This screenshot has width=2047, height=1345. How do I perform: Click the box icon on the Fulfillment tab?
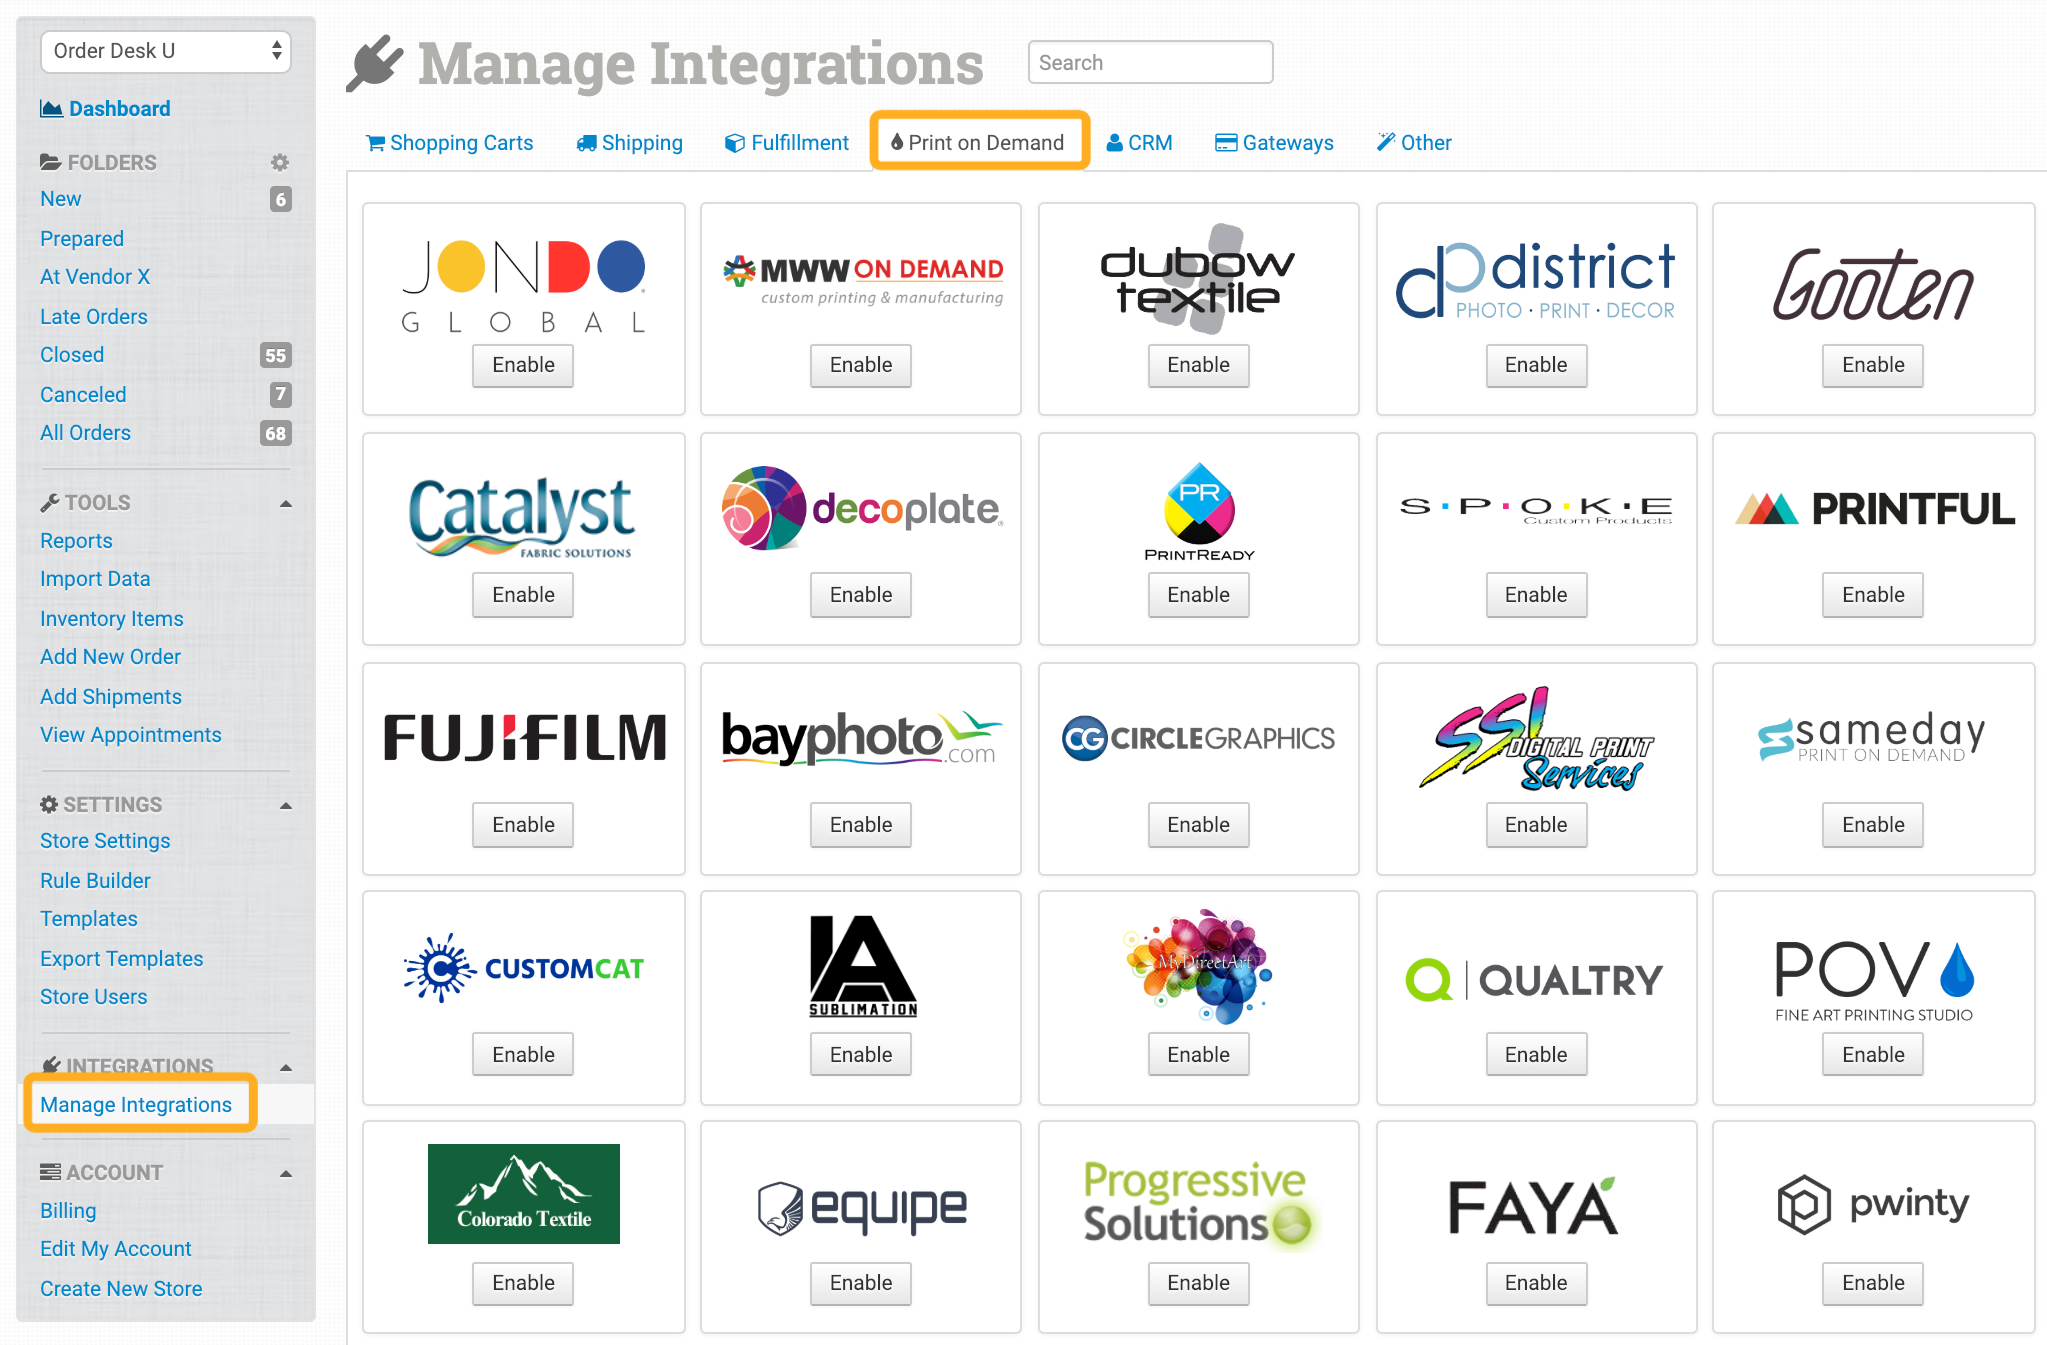[735, 142]
